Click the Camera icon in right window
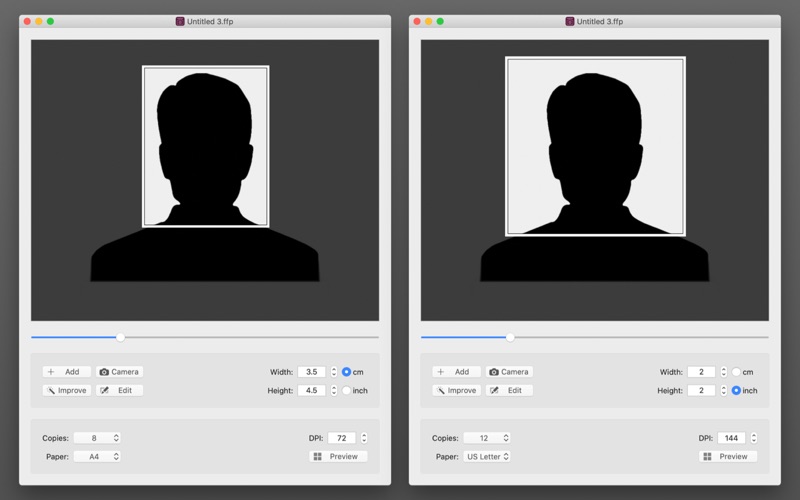Image resolution: width=800 pixels, height=500 pixels. 494,372
